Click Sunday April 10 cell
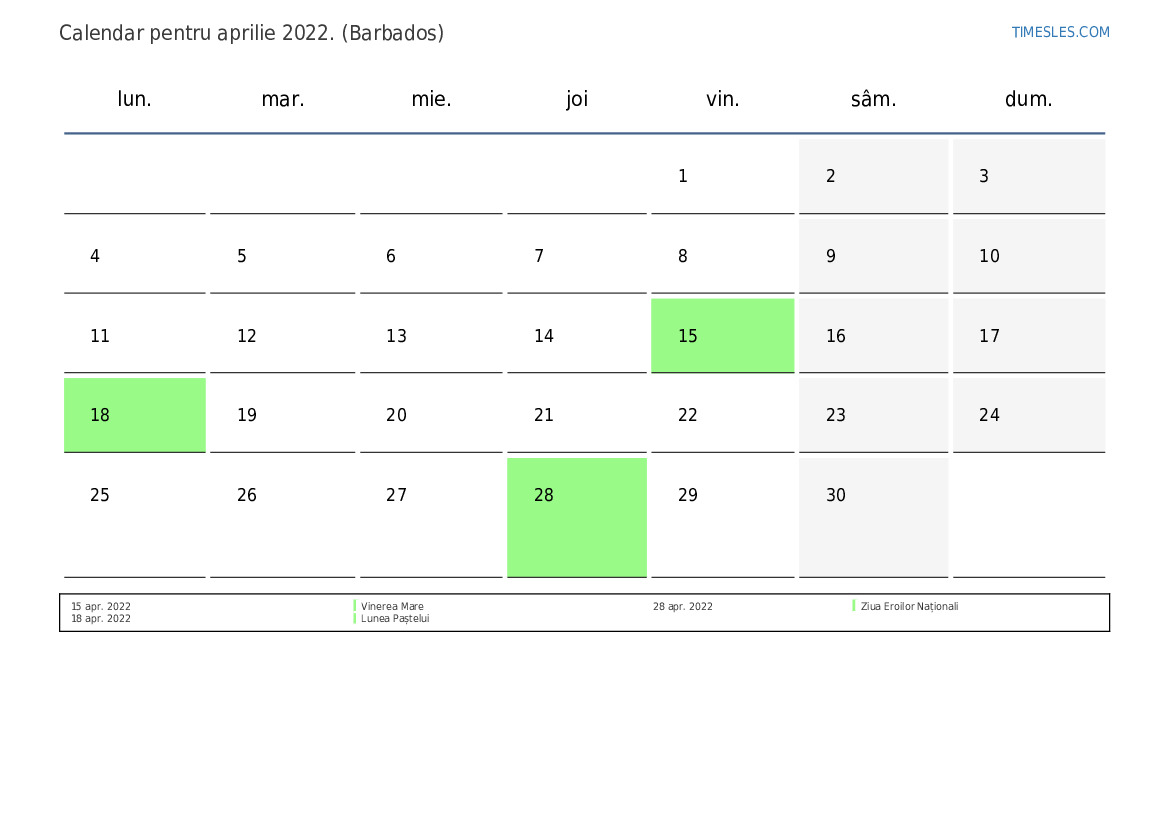 tap(1028, 255)
